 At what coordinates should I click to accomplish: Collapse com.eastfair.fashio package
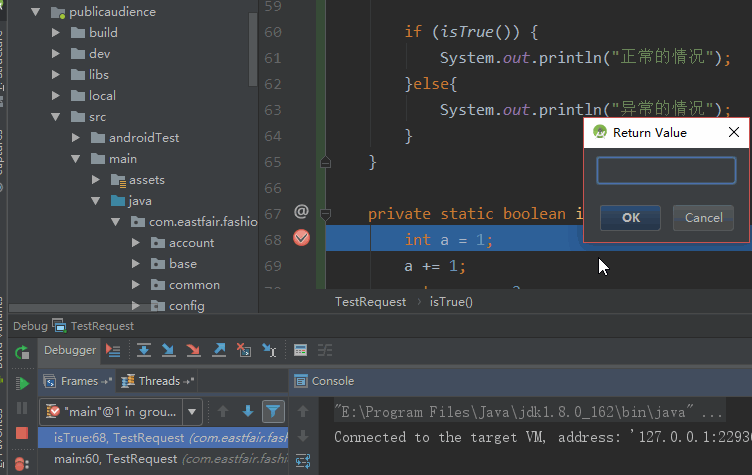pos(116,222)
